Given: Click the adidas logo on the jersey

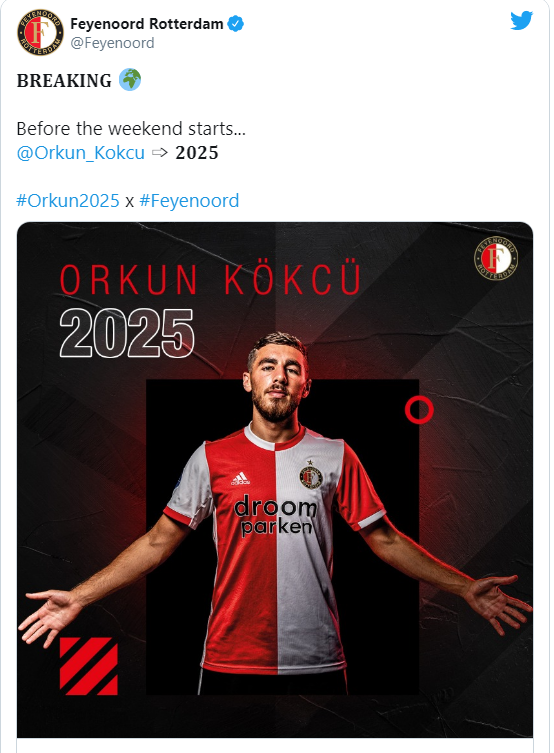Looking at the screenshot, I should [x=240, y=479].
